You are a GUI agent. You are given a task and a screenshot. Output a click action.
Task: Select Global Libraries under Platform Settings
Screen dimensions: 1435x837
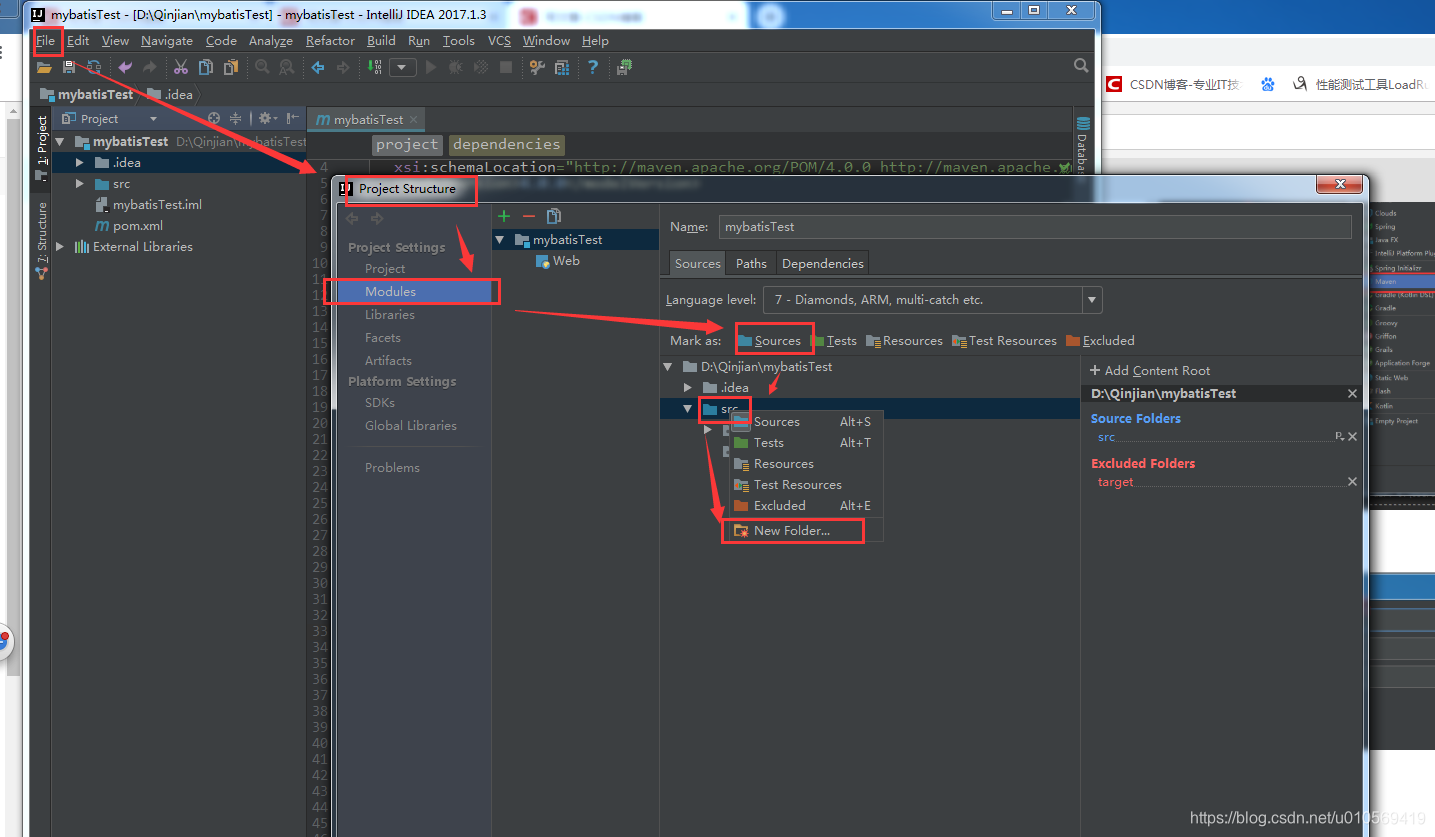point(411,425)
